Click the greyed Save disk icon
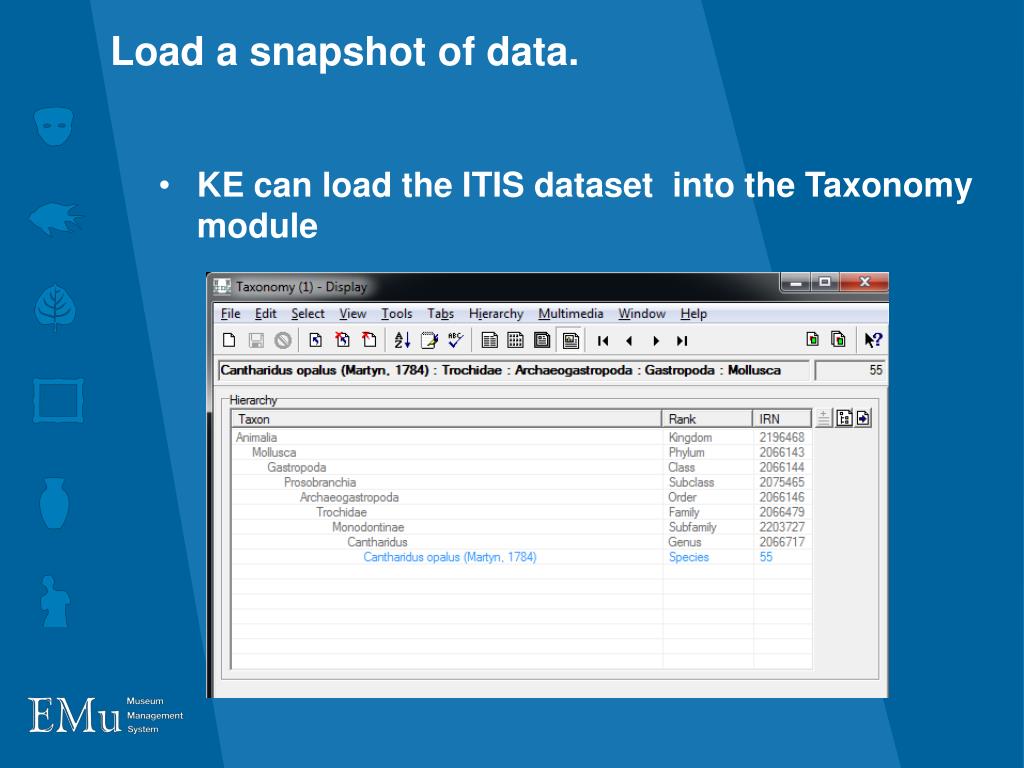The height and width of the screenshot is (768, 1024). point(256,340)
